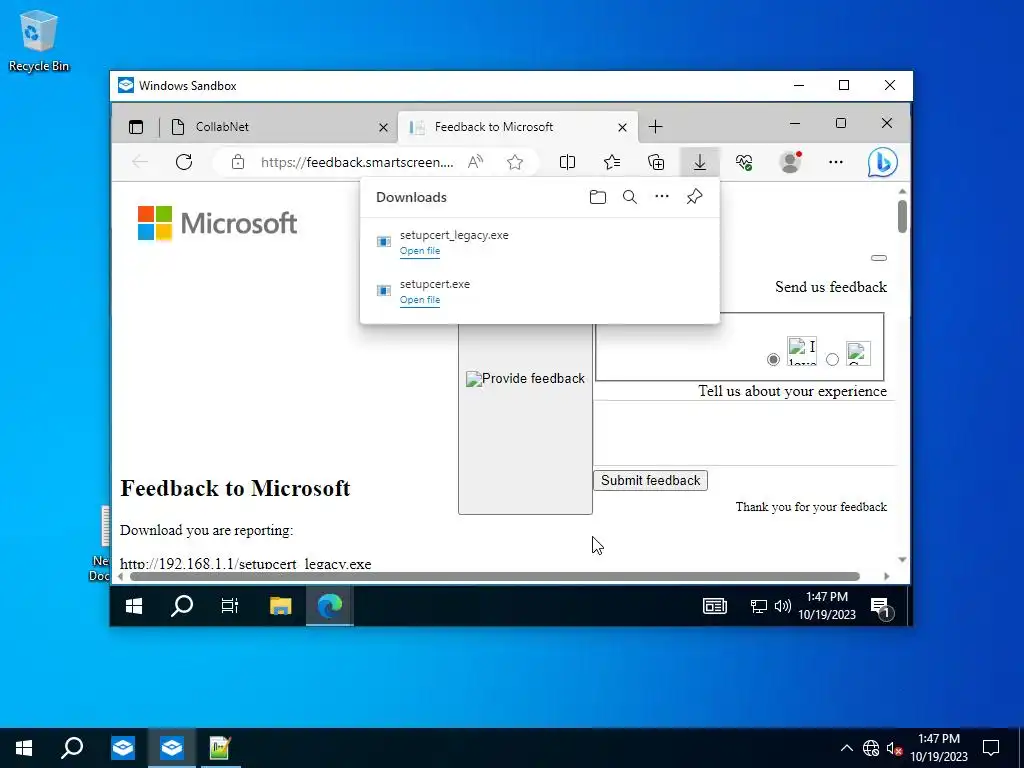Screen dimensions: 1024x768
Task: Search downloads in the Downloads panel
Action: click(630, 197)
